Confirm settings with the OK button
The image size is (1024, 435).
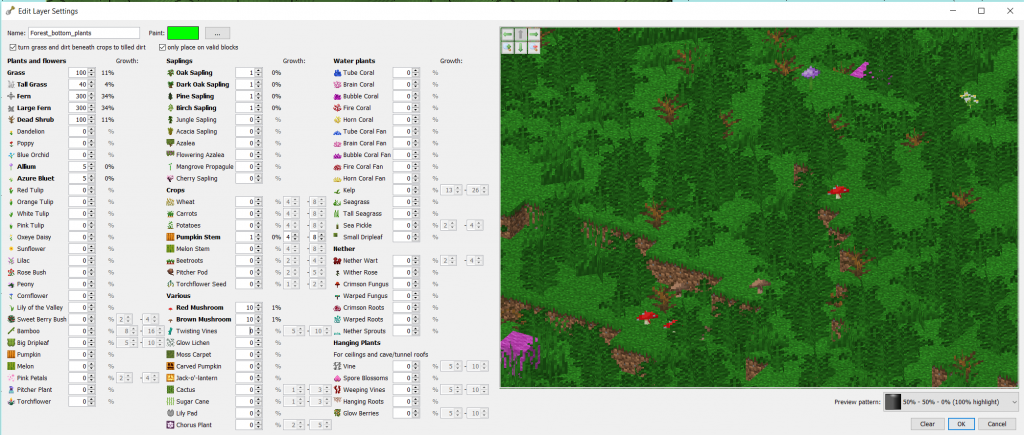[x=960, y=424]
